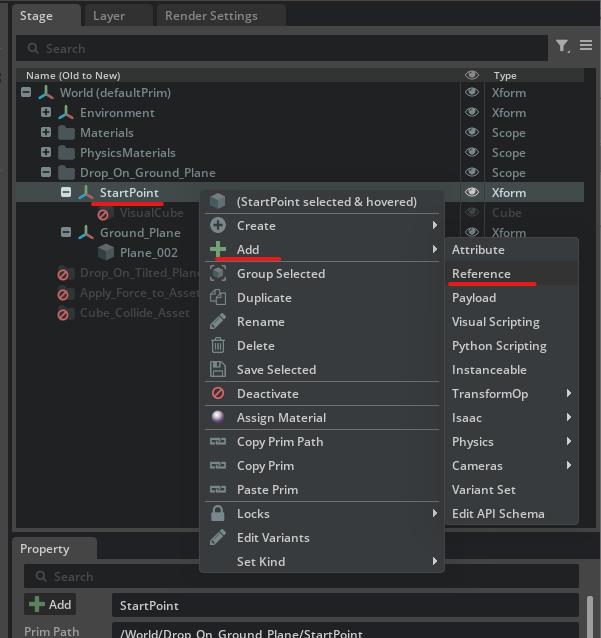Click the Duplicate icon in context menu
The width and height of the screenshot is (601, 638).
[x=217, y=298]
